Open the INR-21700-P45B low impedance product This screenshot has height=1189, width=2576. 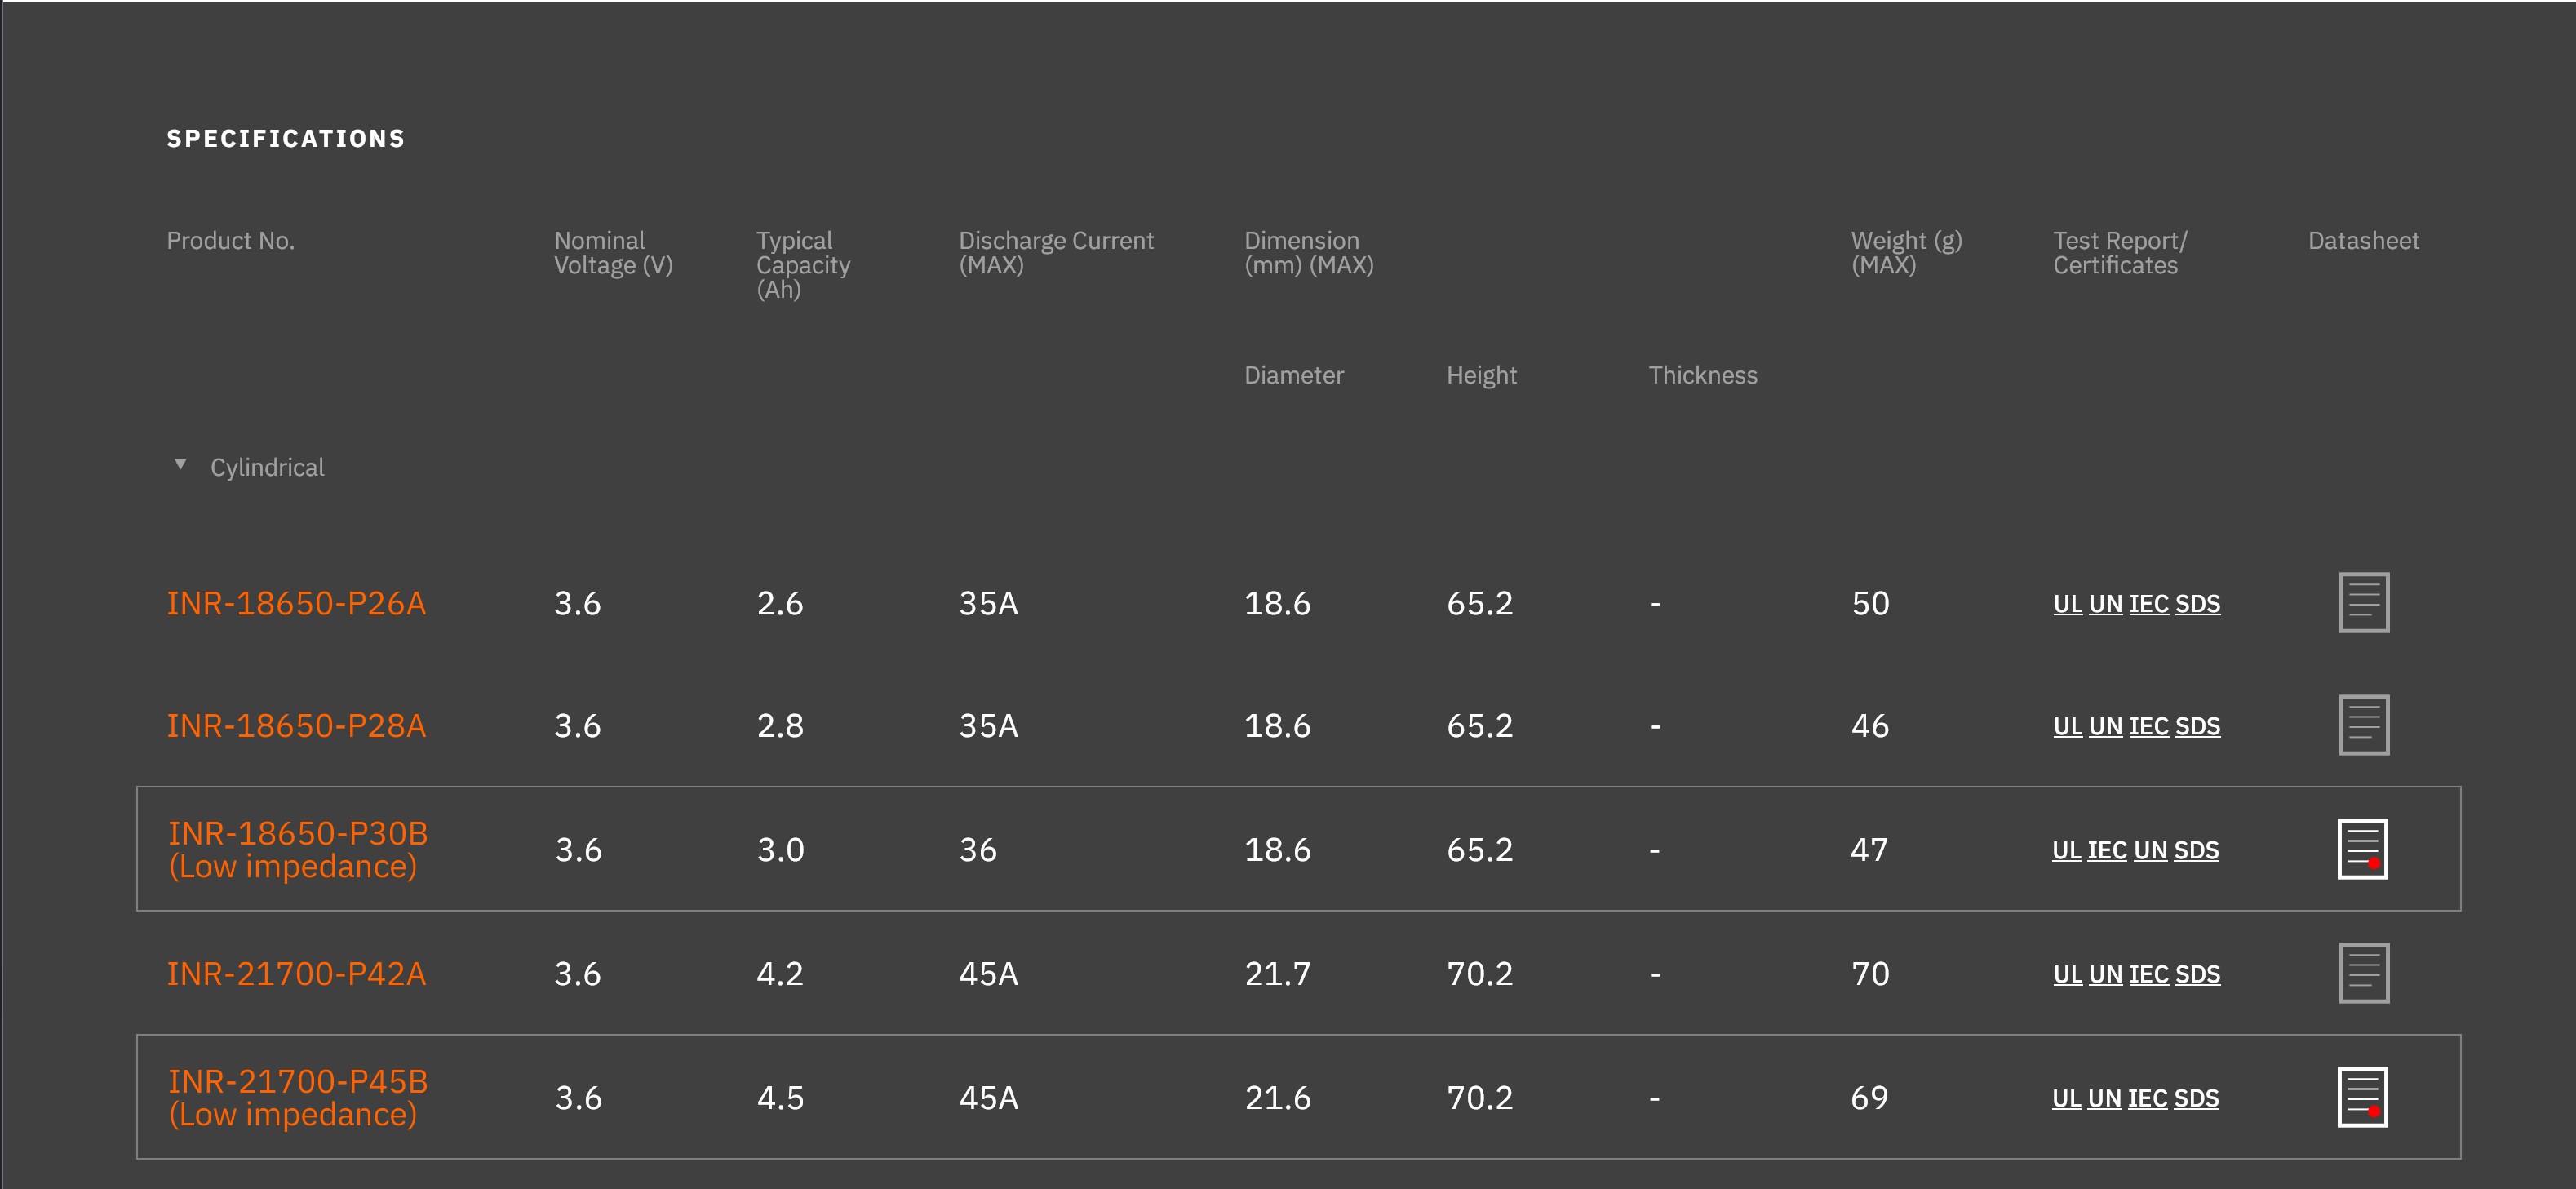pyautogui.click(x=297, y=1097)
